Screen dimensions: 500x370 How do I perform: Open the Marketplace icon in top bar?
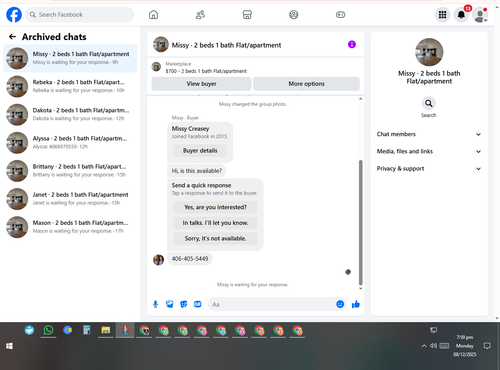click(247, 15)
